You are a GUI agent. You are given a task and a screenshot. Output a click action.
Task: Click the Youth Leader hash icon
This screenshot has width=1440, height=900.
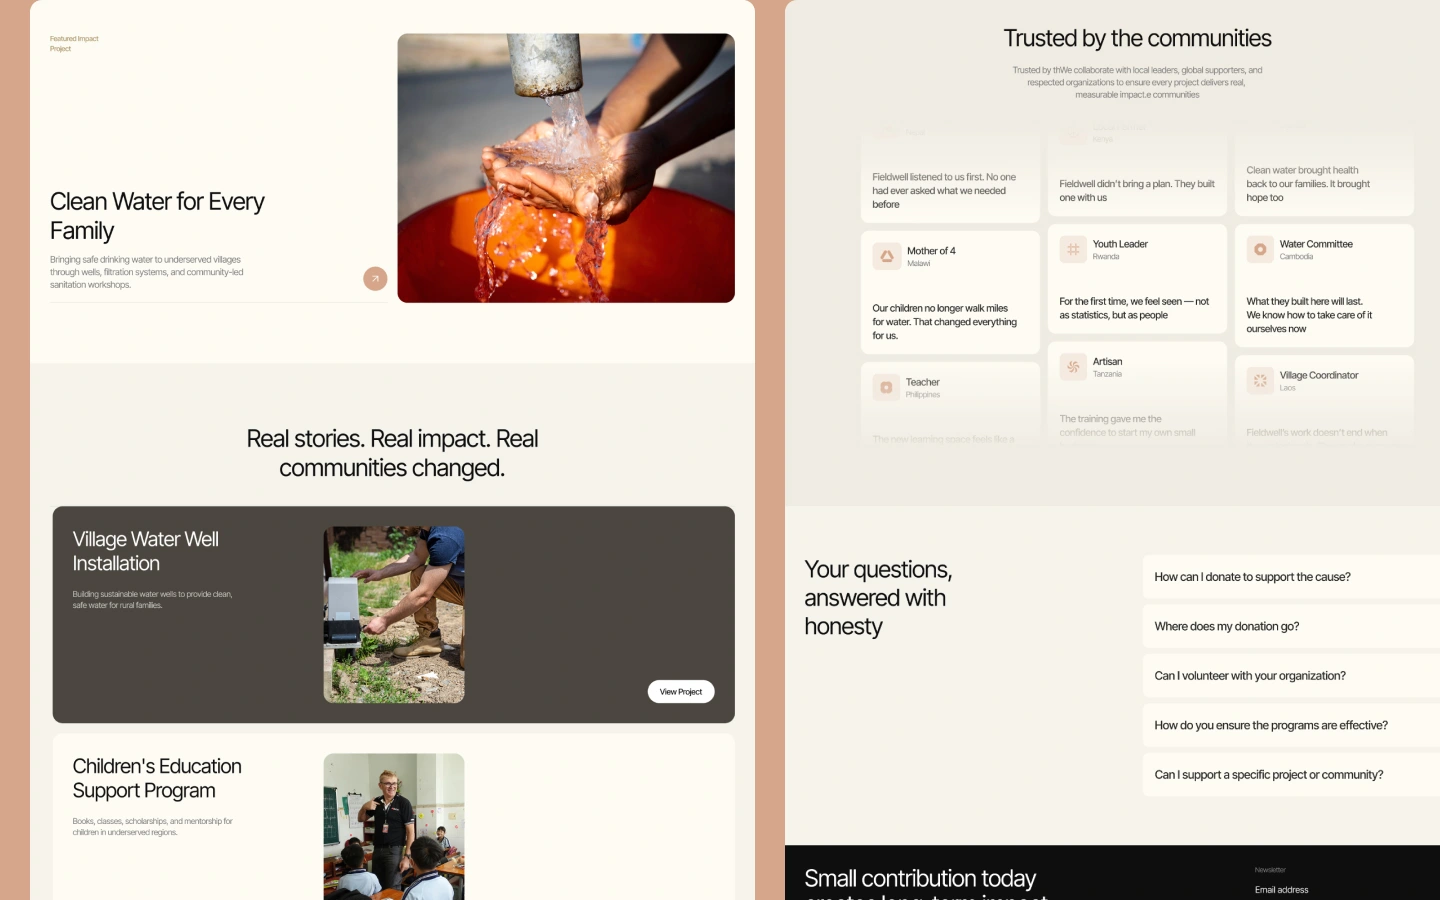pos(1073,250)
